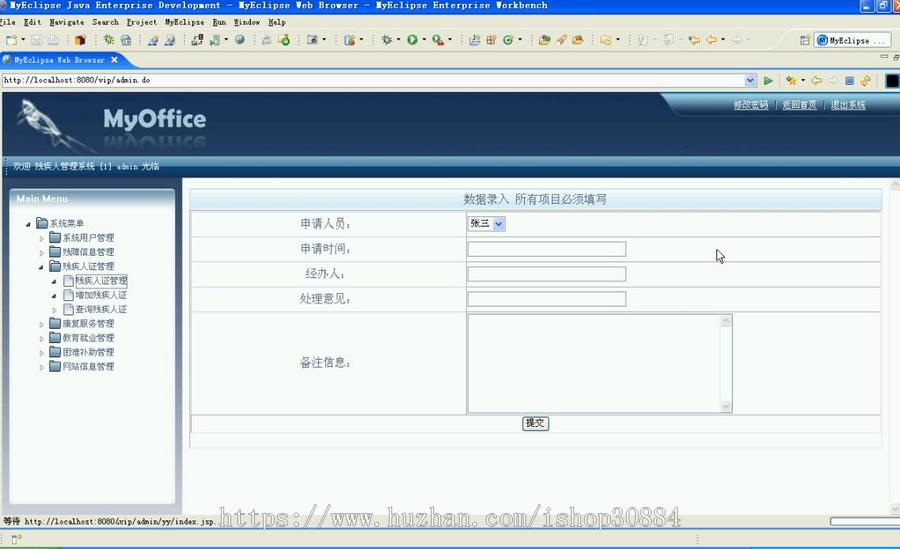900x549 pixels.
Task: Click the page vertical scrollbar up arrow
Action: tap(894, 184)
